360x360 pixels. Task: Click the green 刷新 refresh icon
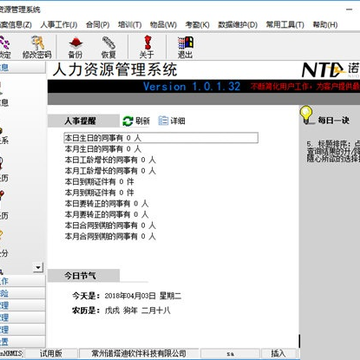pos(128,121)
